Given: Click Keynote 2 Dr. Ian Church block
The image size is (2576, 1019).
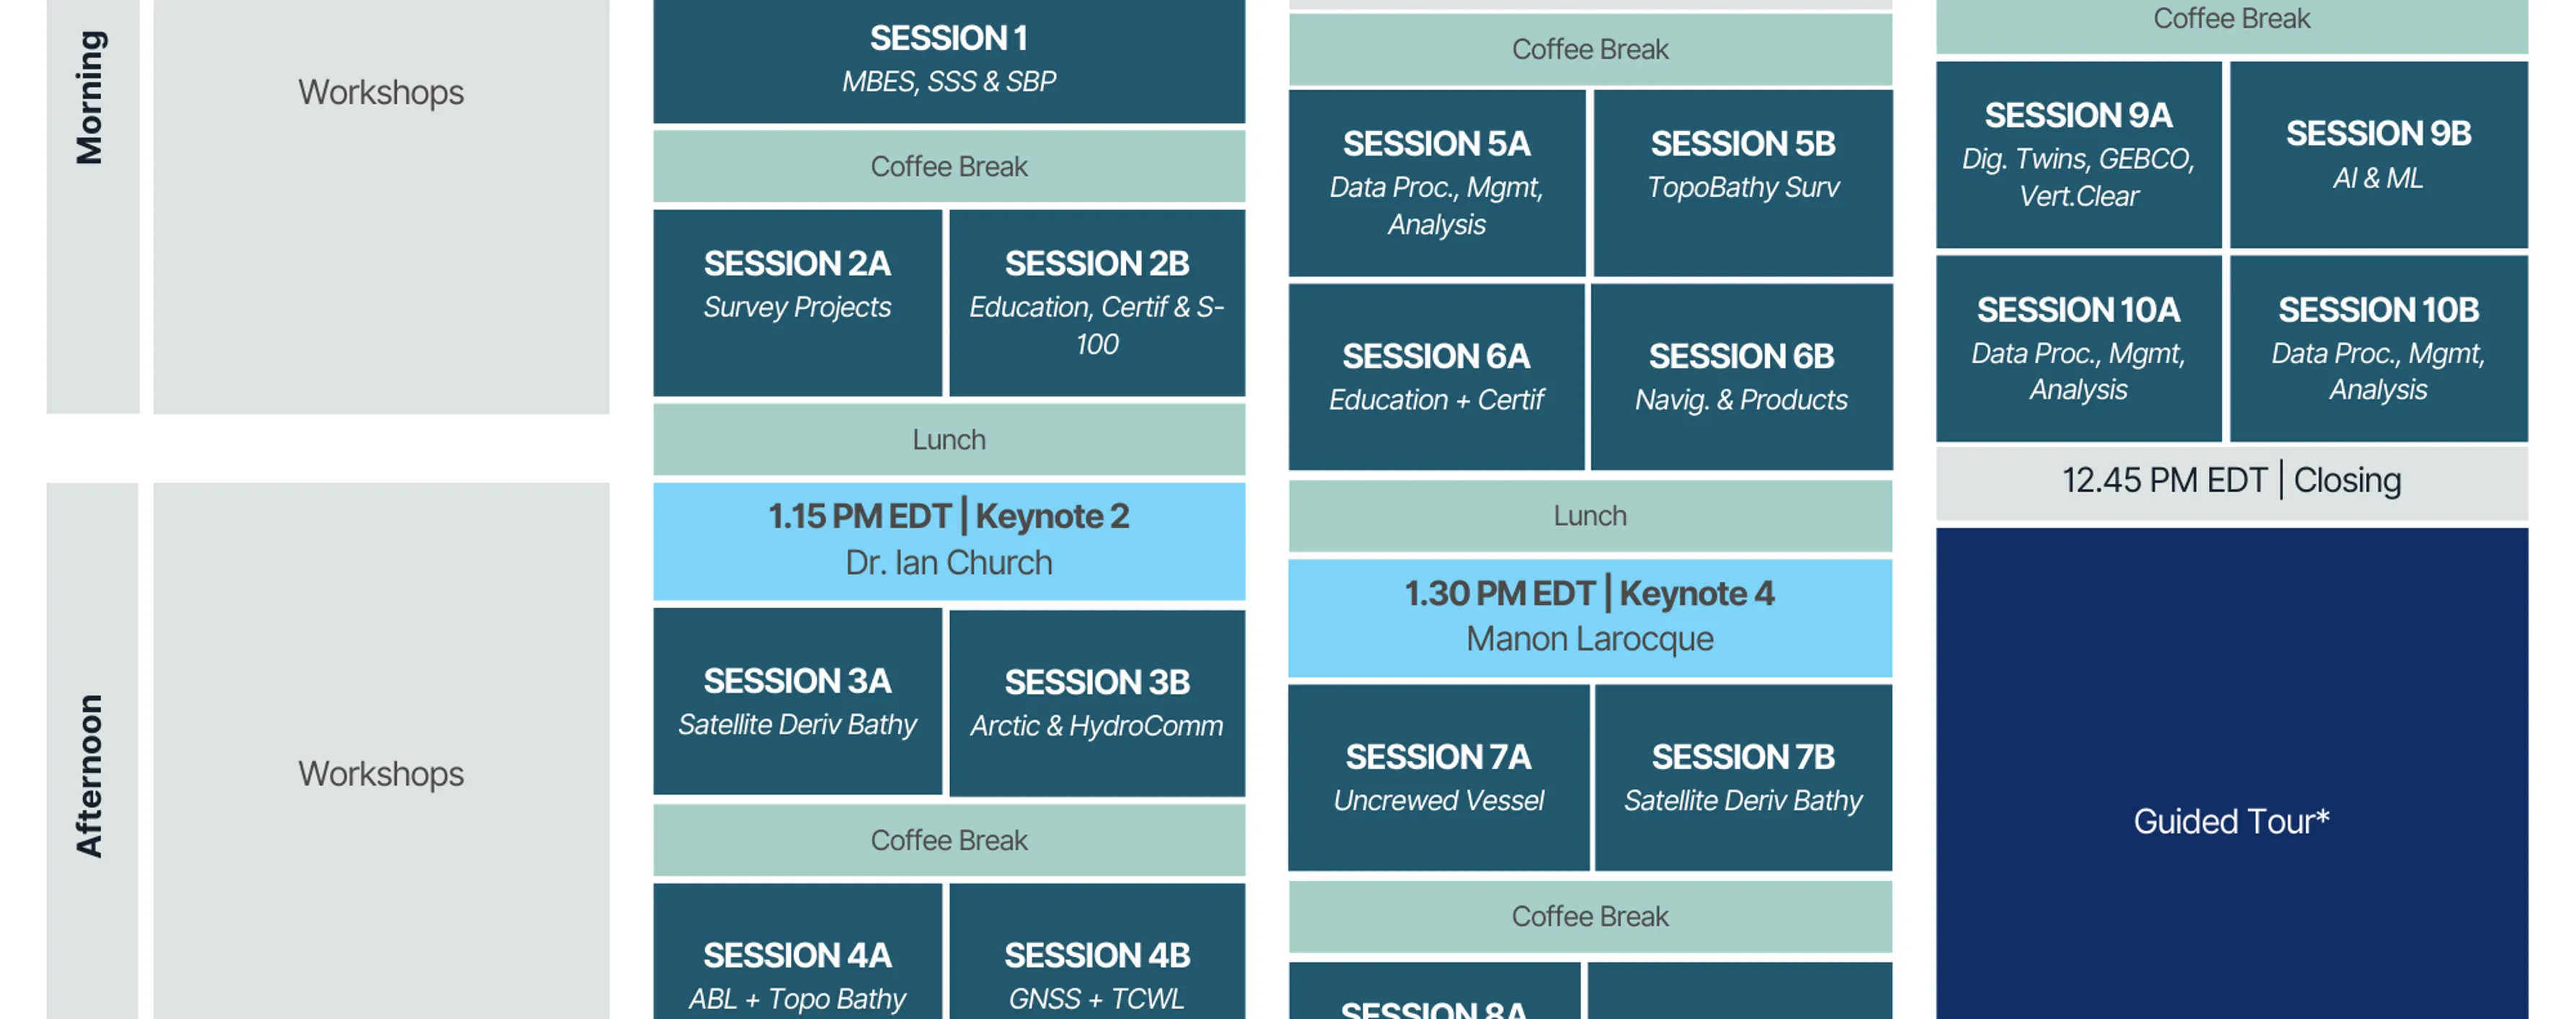Looking at the screenshot, I should pyautogui.click(x=948, y=540).
